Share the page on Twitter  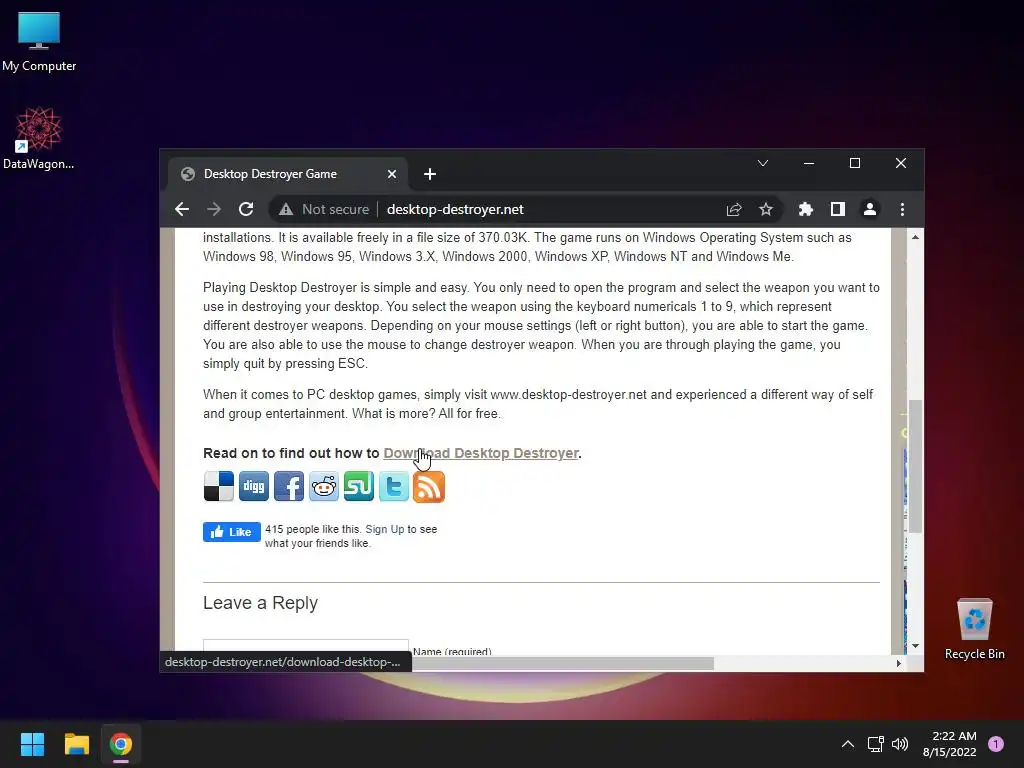point(394,487)
